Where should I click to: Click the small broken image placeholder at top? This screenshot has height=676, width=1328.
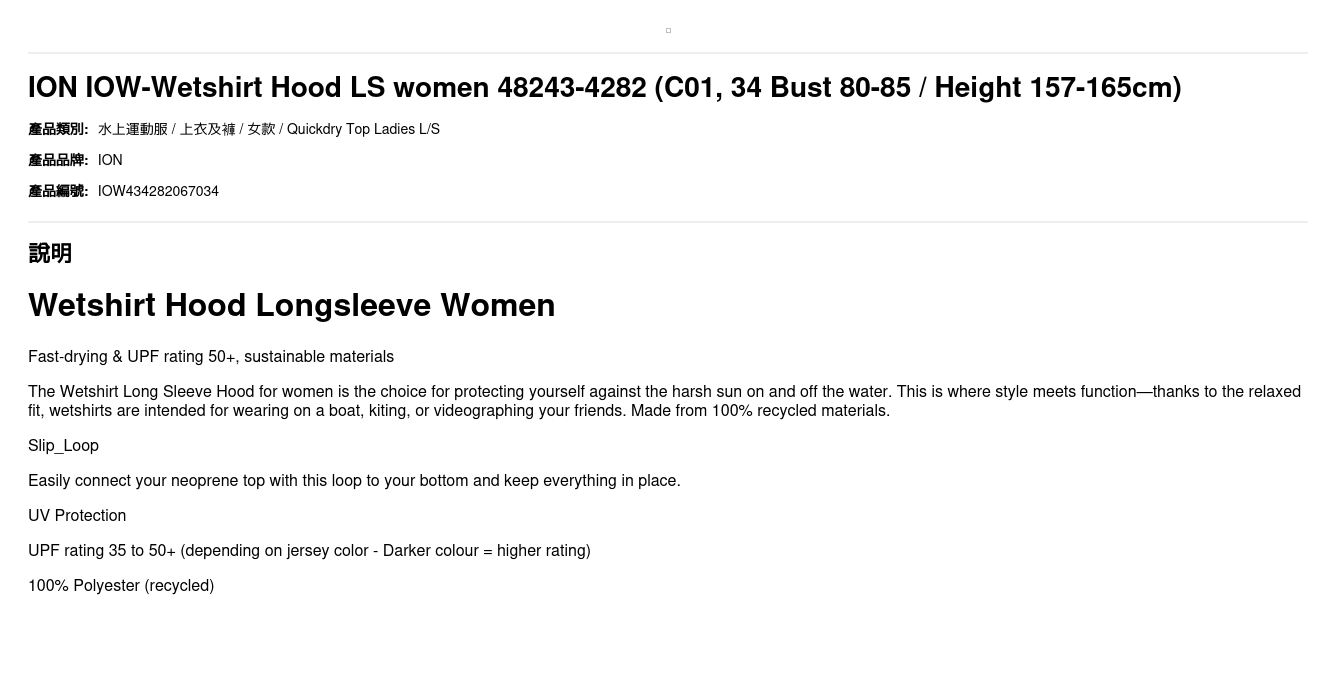click(668, 30)
